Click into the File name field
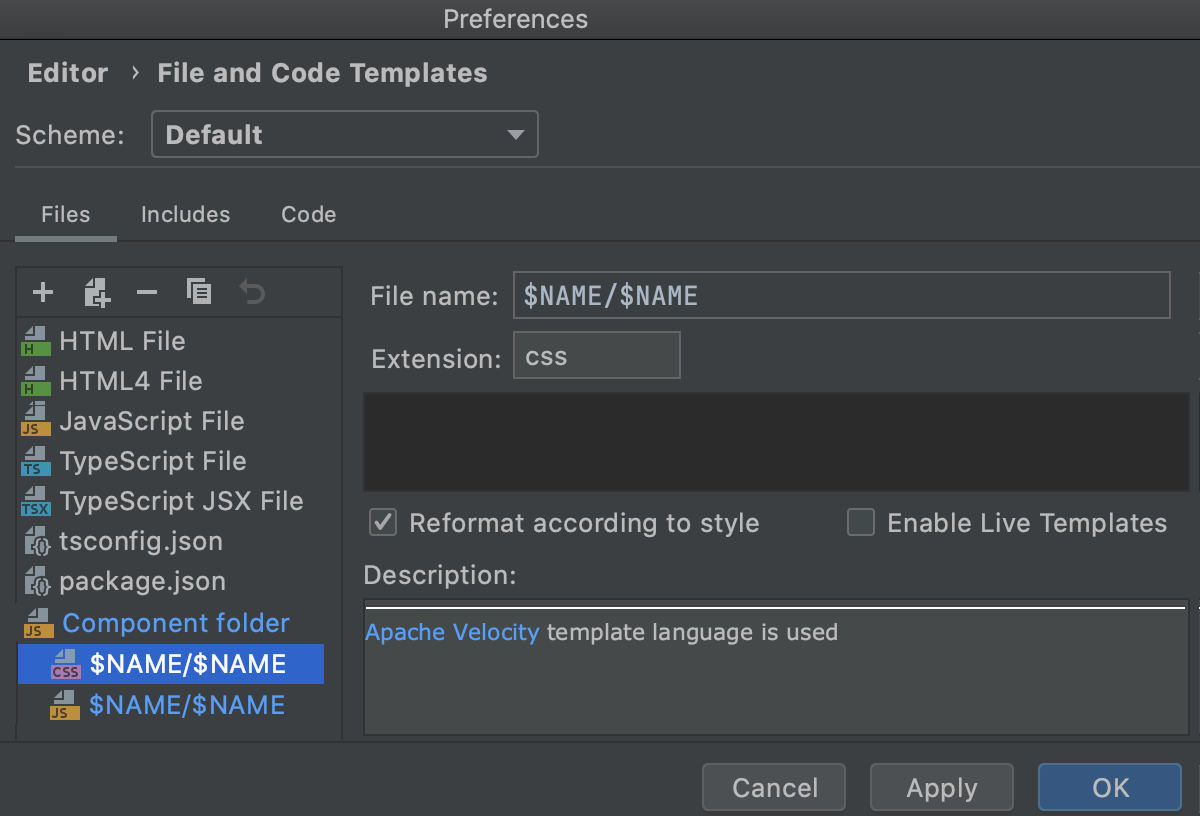 pos(840,296)
